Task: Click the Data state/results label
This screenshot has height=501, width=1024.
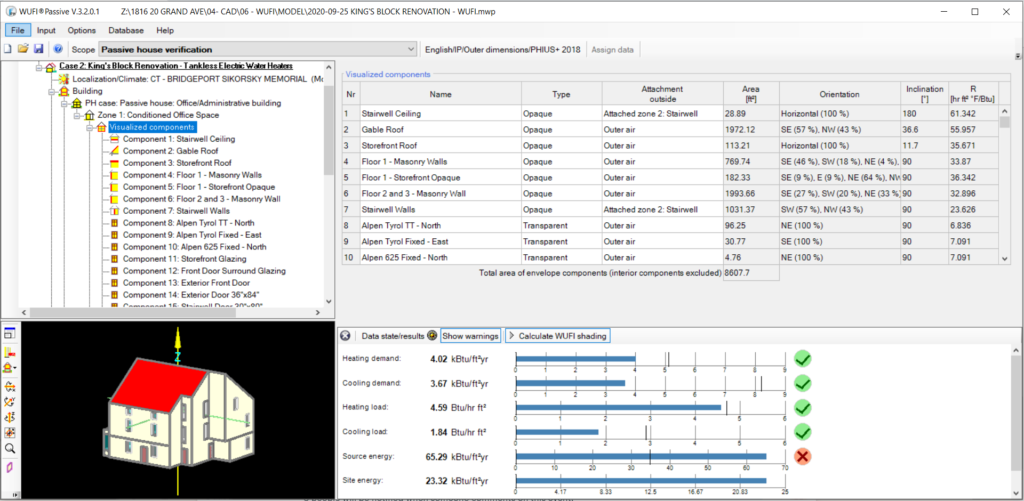Action: (x=392, y=336)
